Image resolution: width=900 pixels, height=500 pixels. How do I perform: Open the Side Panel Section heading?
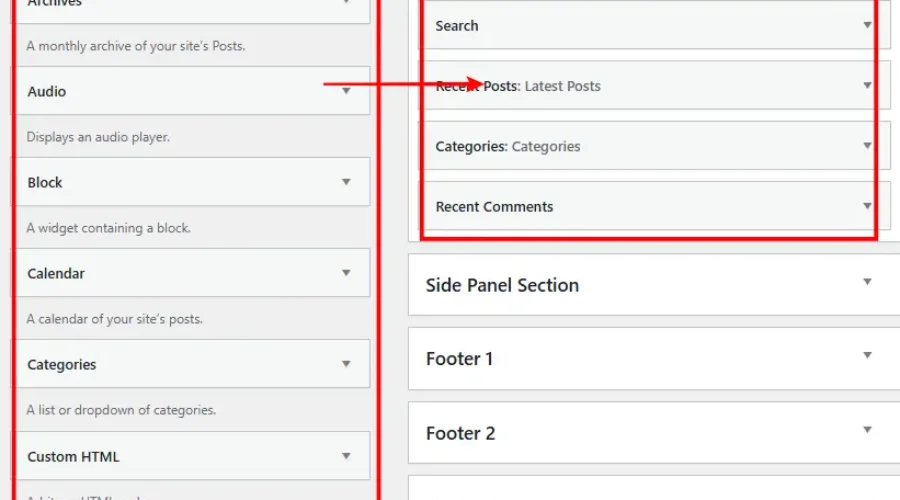[502, 285]
